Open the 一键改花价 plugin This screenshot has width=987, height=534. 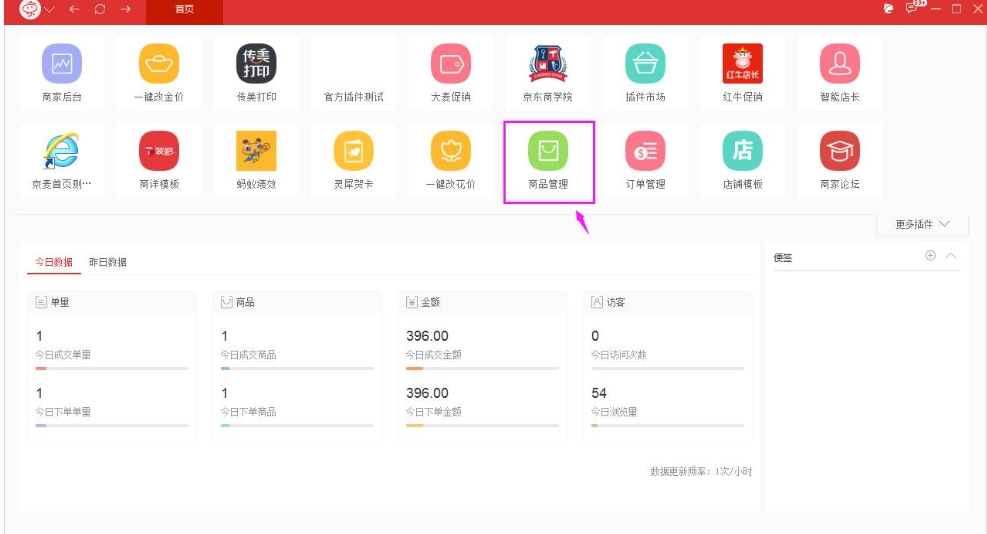(x=451, y=151)
